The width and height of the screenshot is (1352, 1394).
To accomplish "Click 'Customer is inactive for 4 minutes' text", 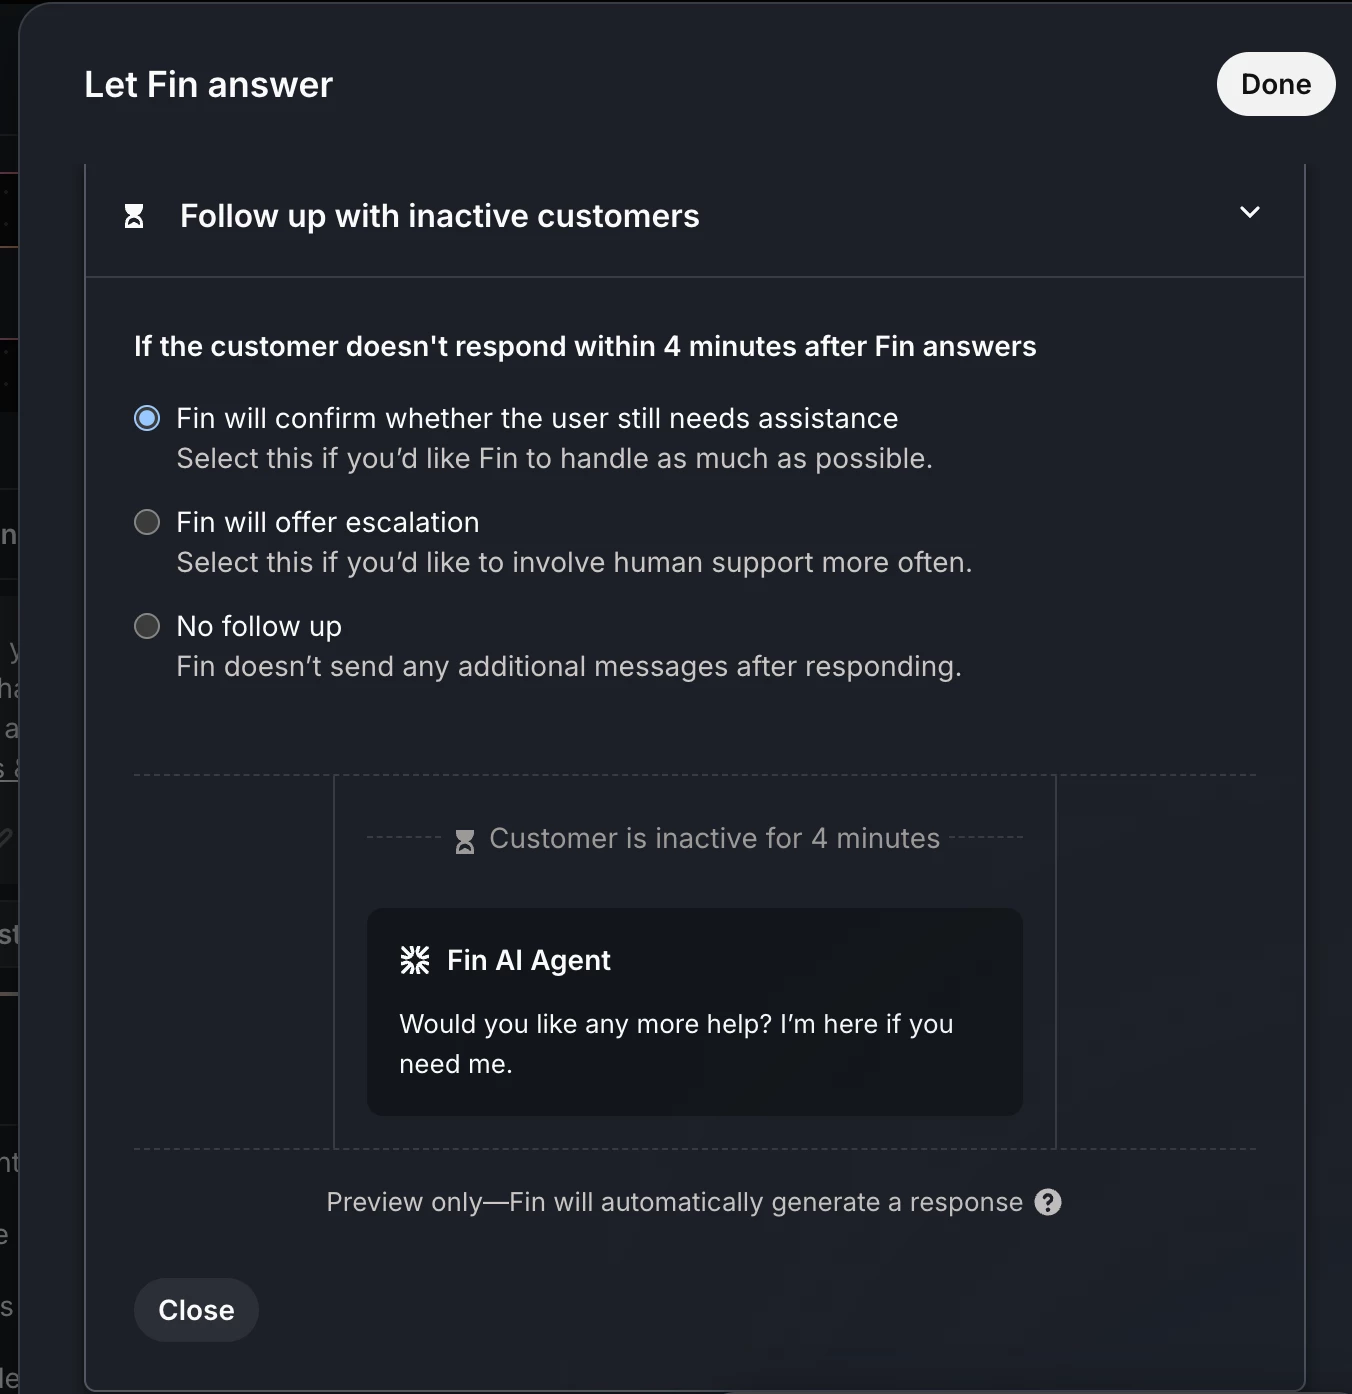I will click(x=715, y=838).
